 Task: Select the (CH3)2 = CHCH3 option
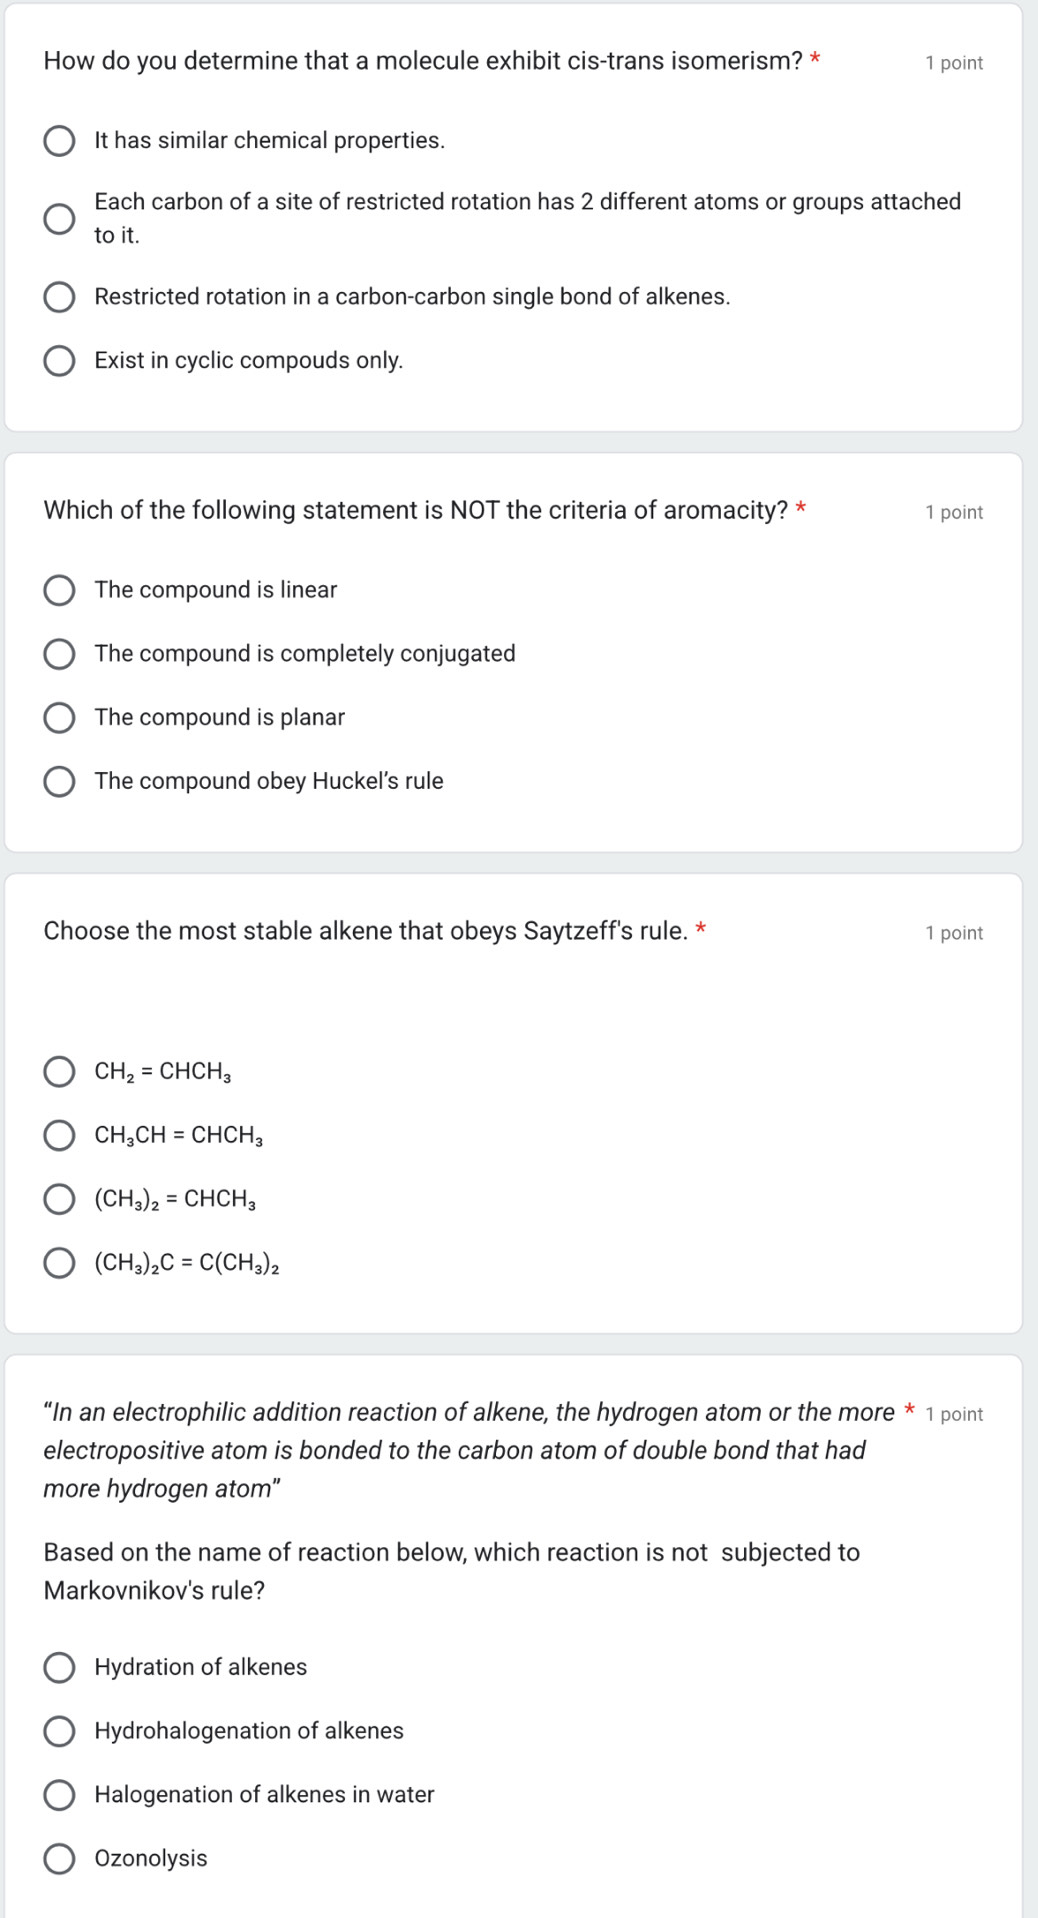coord(60,1199)
